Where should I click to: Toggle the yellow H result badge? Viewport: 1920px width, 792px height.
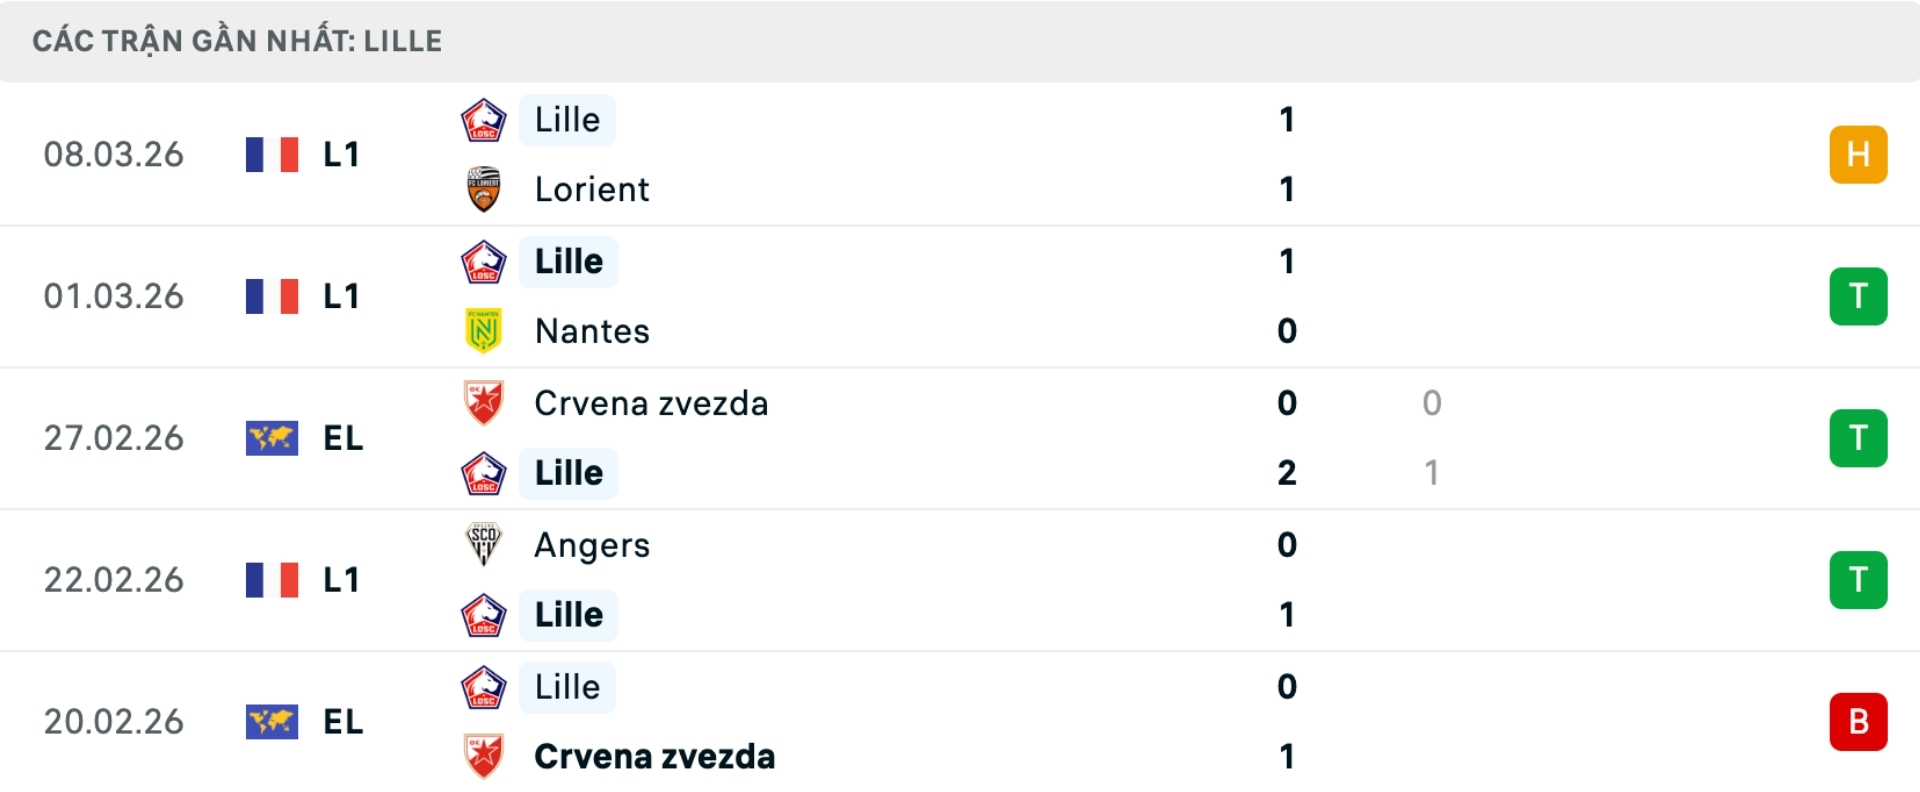(1859, 153)
